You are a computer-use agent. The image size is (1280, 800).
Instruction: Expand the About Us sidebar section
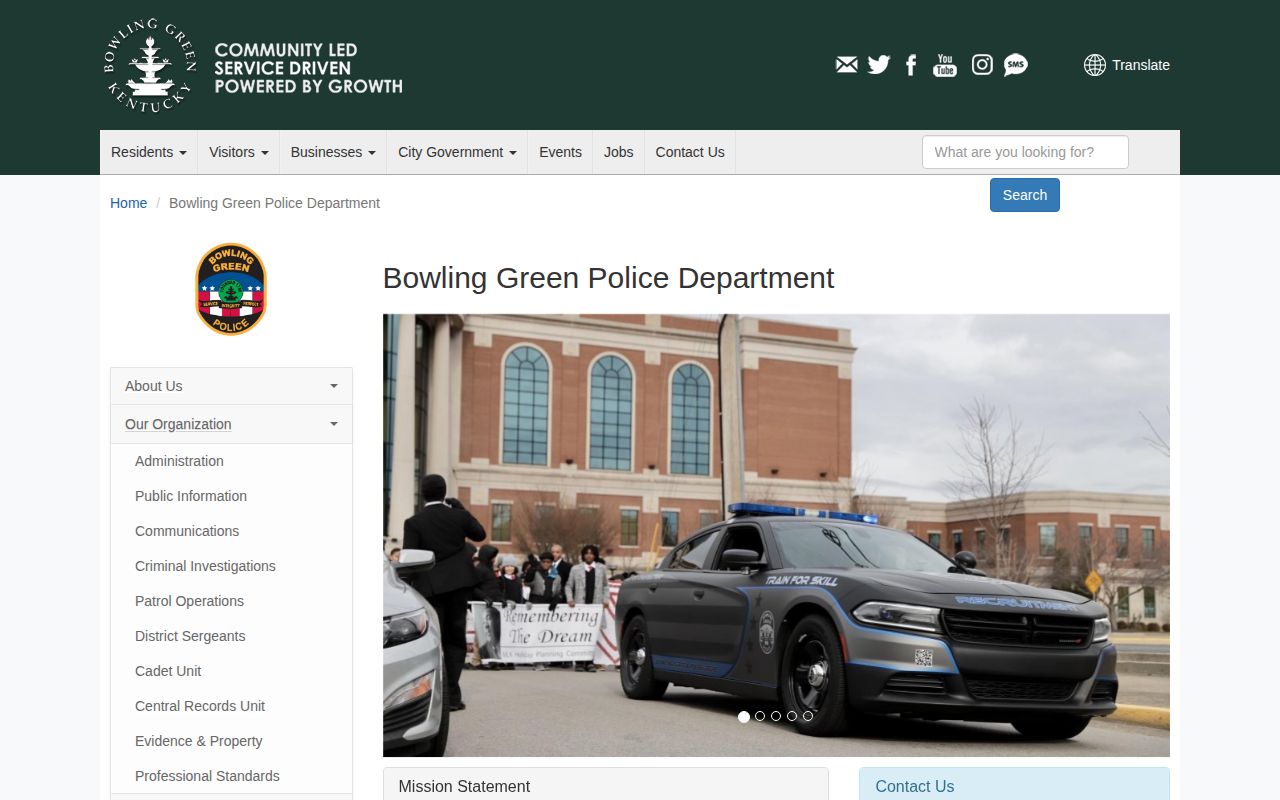point(231,386)
